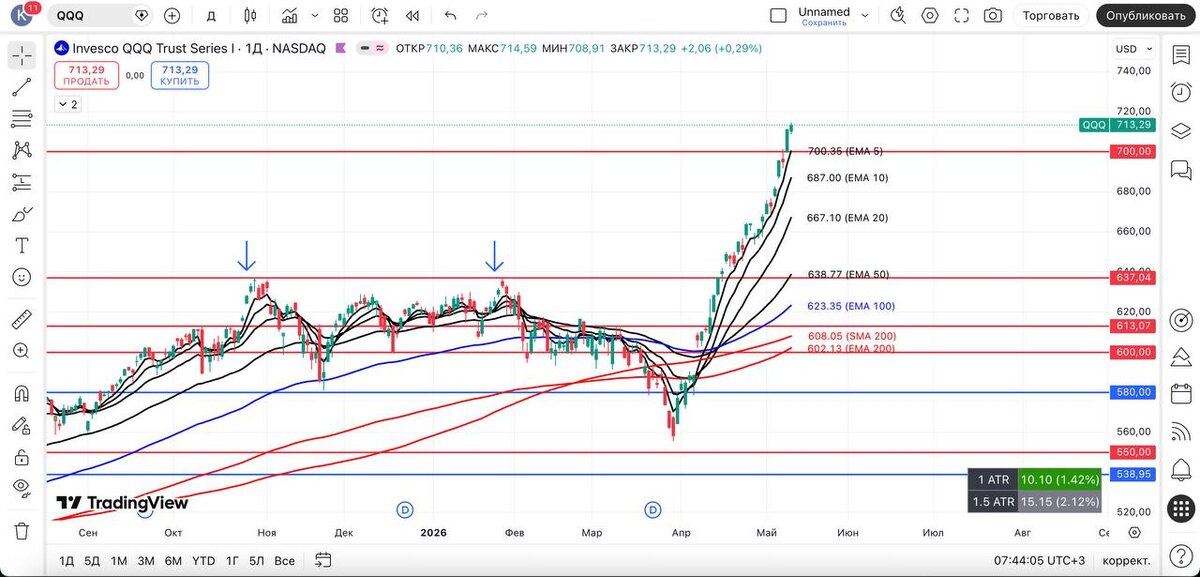Expand the collapsed indicators legend '2'
The image size is (1200, 577).
point(67,104)
